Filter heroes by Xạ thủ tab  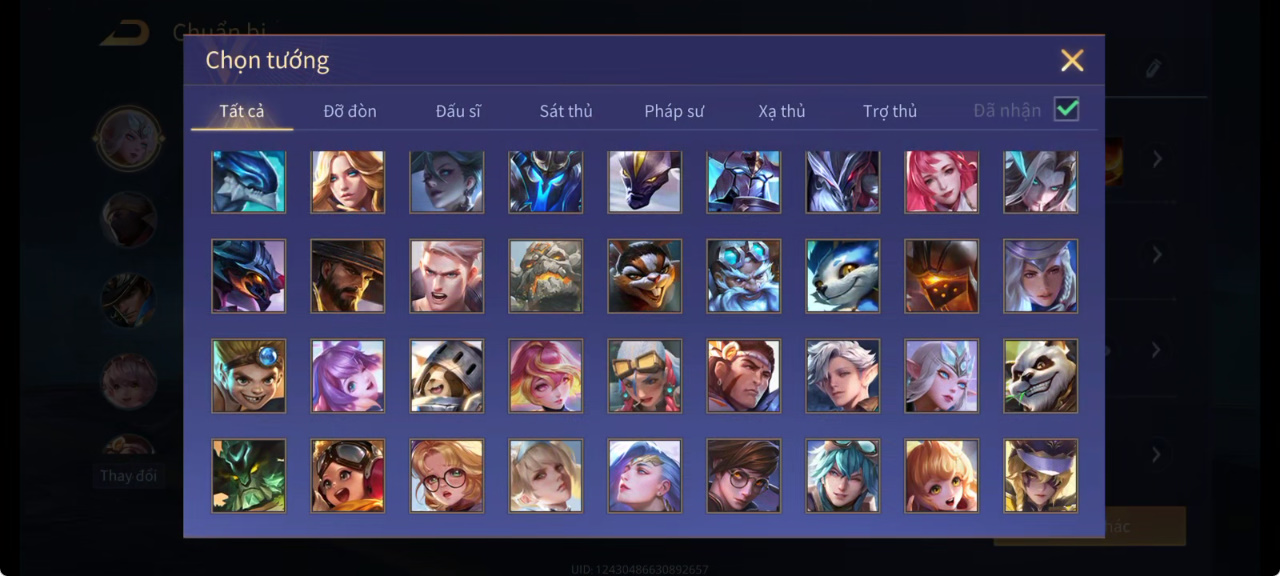[x=782, y=111]
